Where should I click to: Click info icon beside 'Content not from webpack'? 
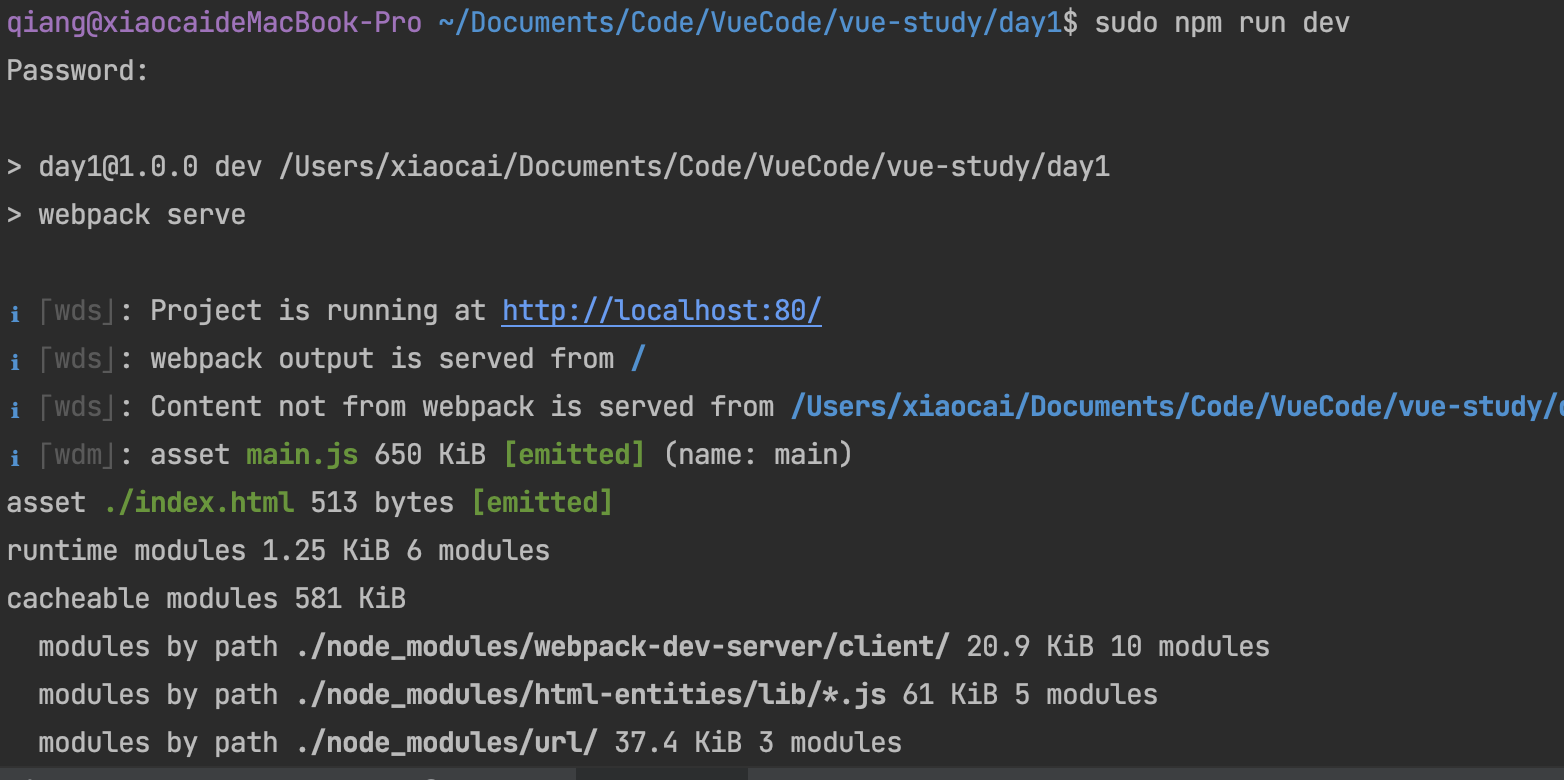(x=15, y=409)
